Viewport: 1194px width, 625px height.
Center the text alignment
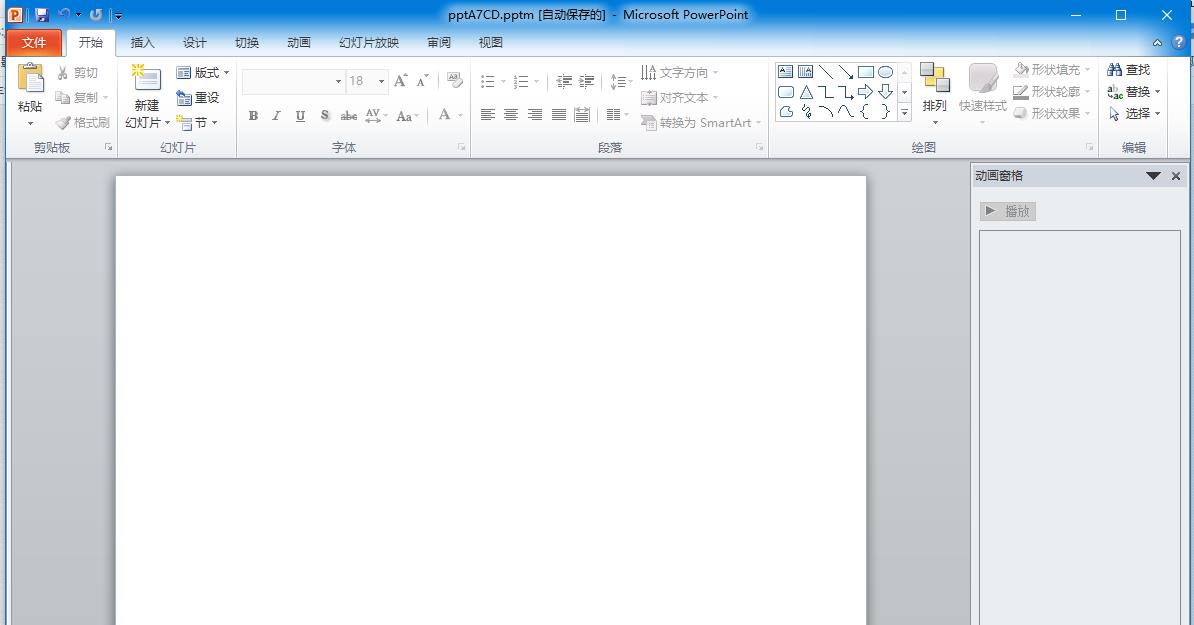click(511, 115)
